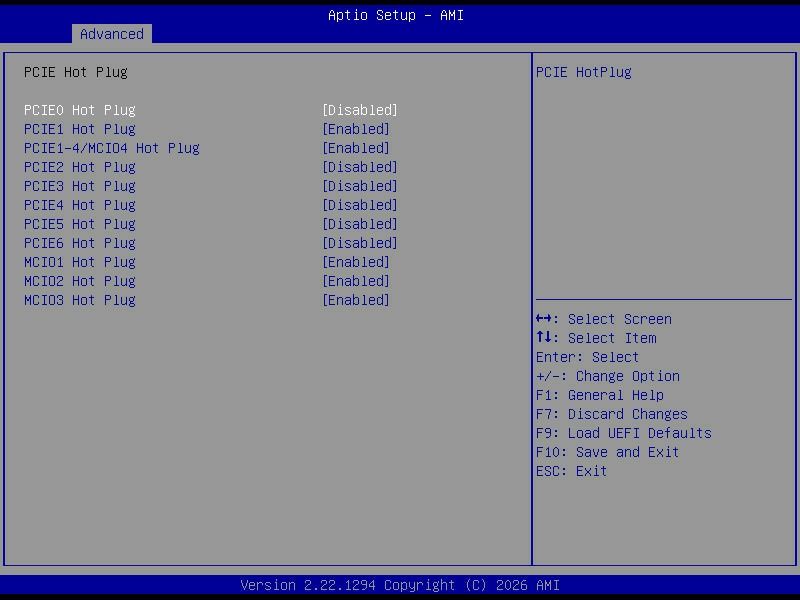Select the PCIE2 Hot Plug setting label
Screen dimensions: 800x600
point(80,167)
